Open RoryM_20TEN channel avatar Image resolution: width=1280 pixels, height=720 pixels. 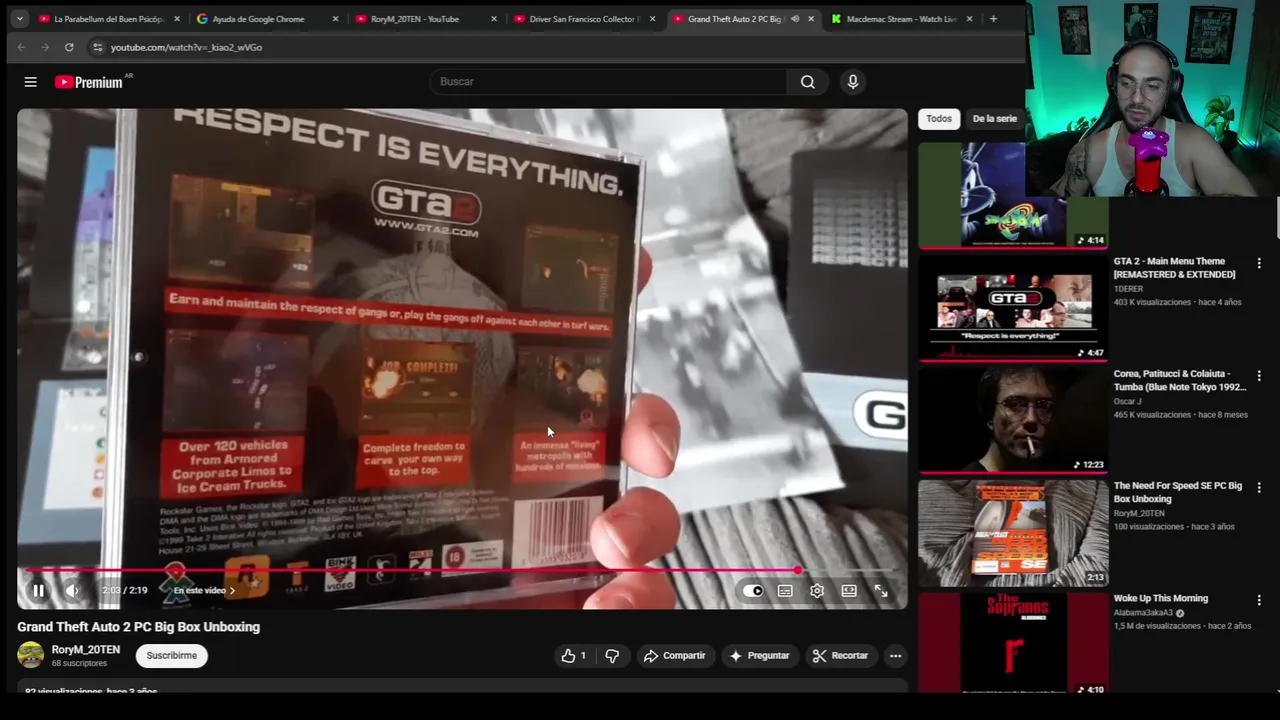31,655
